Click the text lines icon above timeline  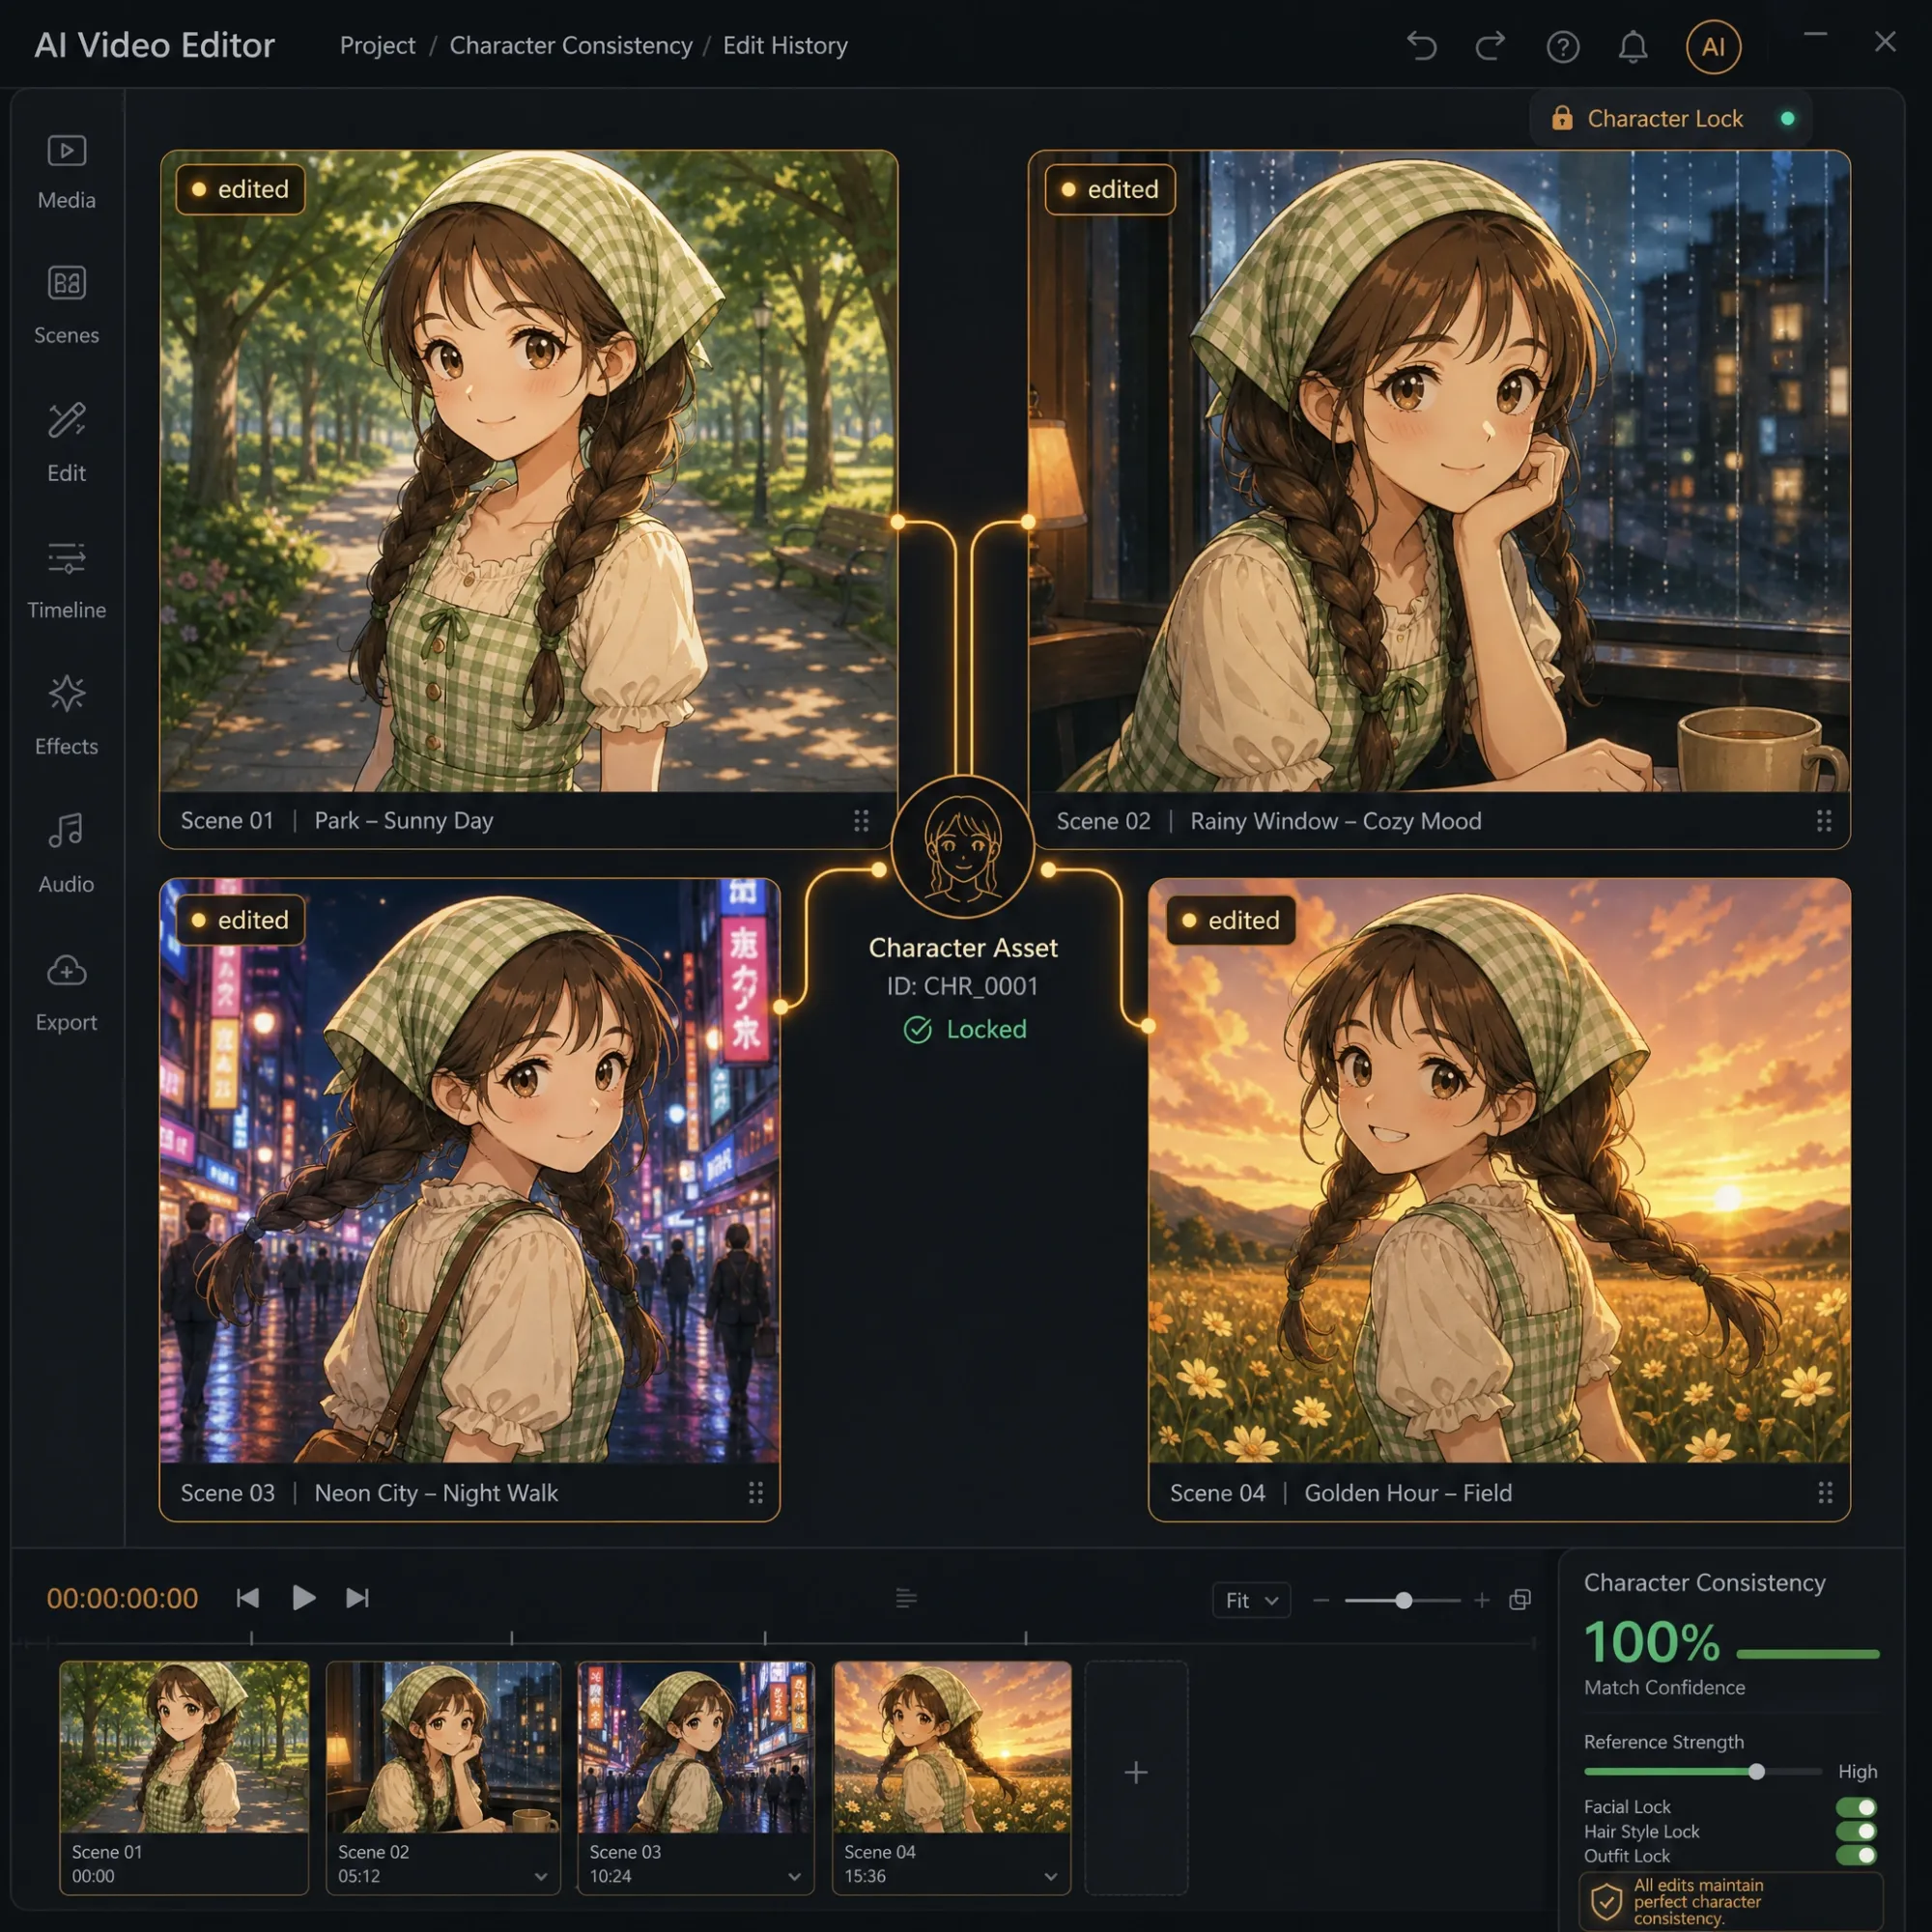pyautogui.click(x=906, y=1599)
